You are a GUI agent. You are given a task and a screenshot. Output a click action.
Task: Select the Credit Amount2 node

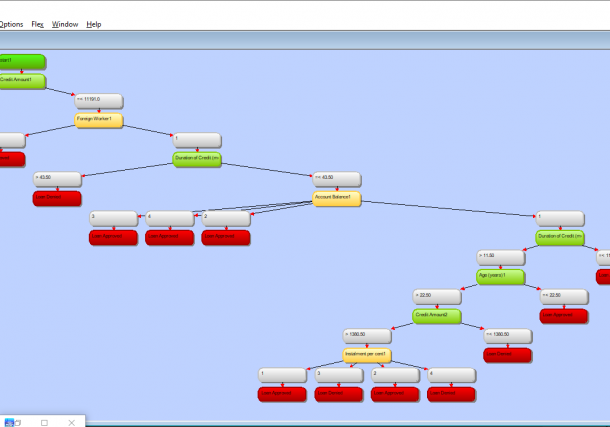[x=437, y=315]
